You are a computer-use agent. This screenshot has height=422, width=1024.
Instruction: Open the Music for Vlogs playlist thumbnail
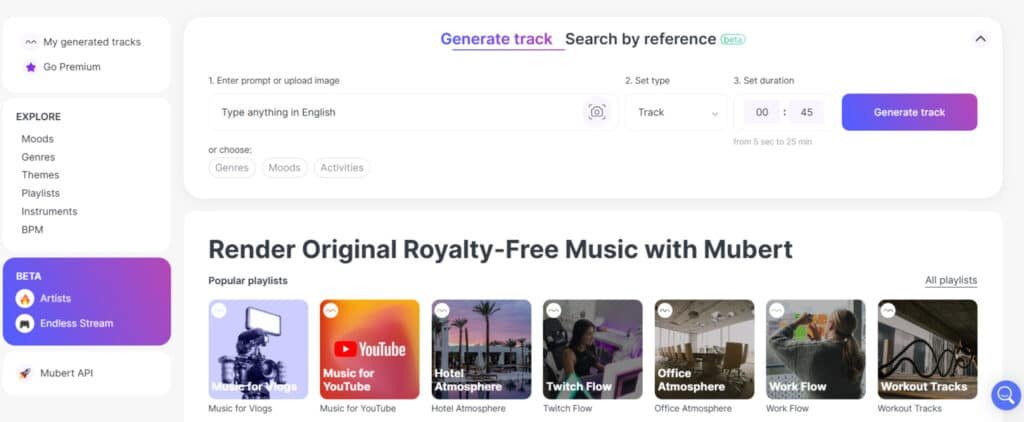click(x=258, y=349)
